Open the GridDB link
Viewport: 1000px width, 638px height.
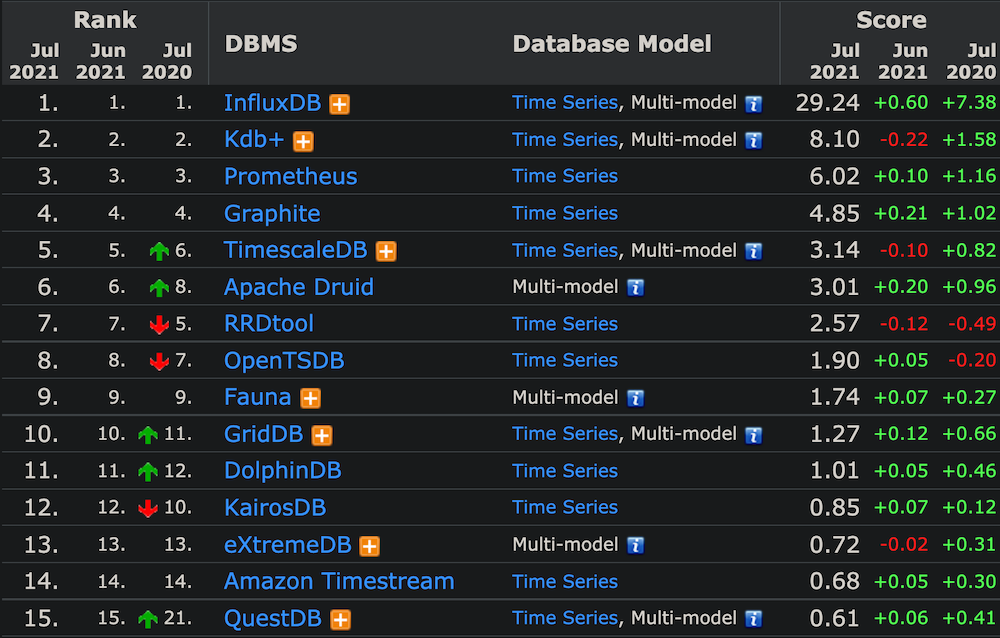coord(263,434)
